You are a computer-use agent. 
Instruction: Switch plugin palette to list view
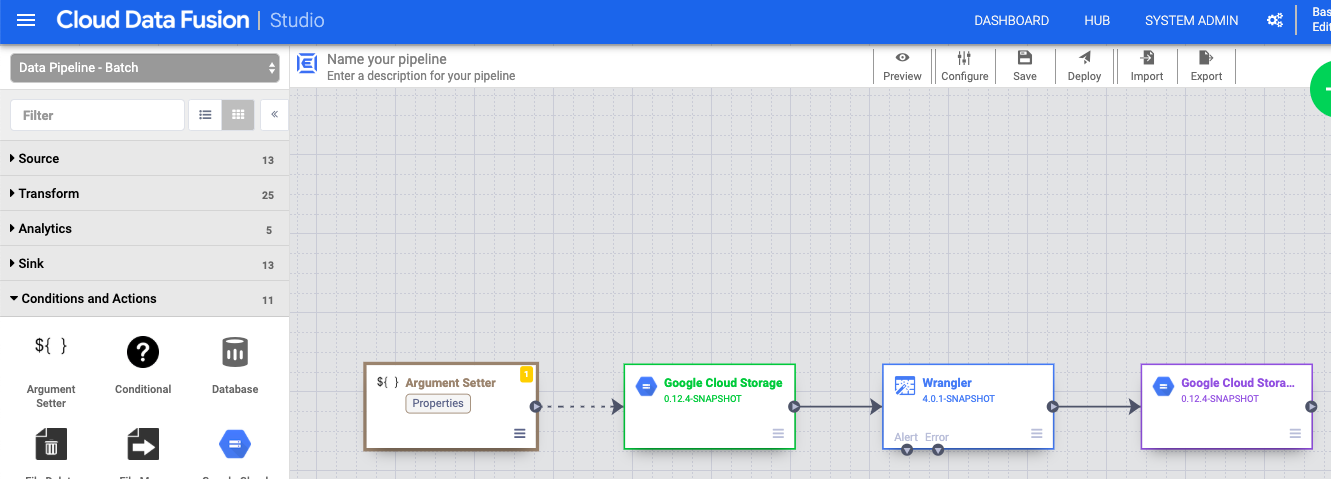click(x=205, y=115)
